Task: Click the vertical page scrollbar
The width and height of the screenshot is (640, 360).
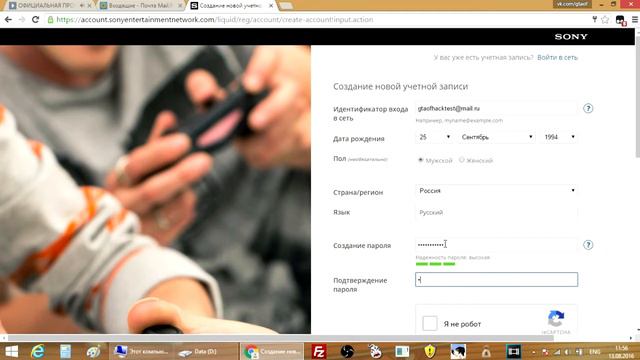Action: [637, 97]
